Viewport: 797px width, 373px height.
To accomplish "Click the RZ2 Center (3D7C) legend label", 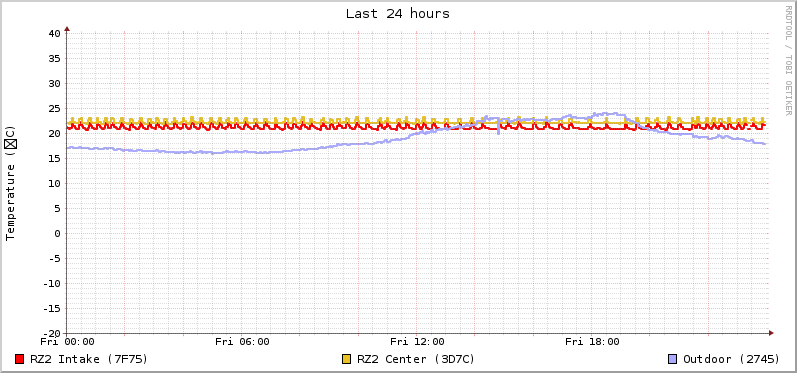I will (x=416, y=359).
